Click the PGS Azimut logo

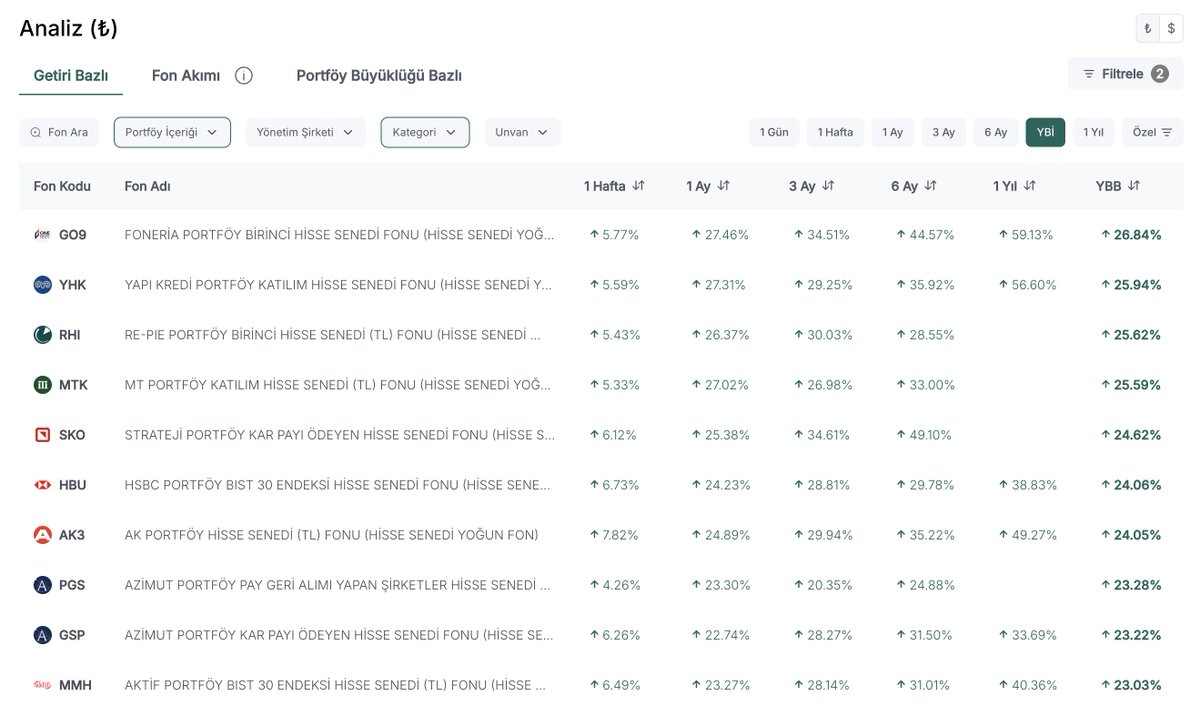pyautogui.click(x=42, y=585)
